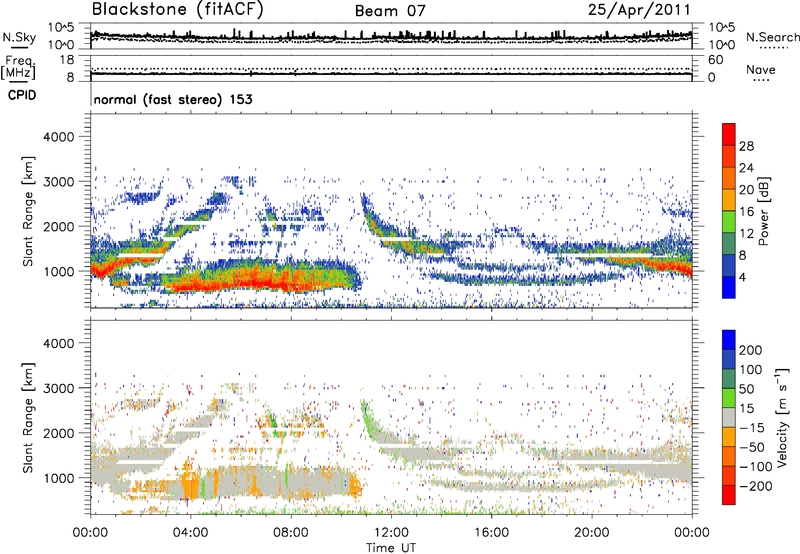Click the "3000" tick on velocity panel axis
The image size is (800, 554).
click(x=58, y=388)
